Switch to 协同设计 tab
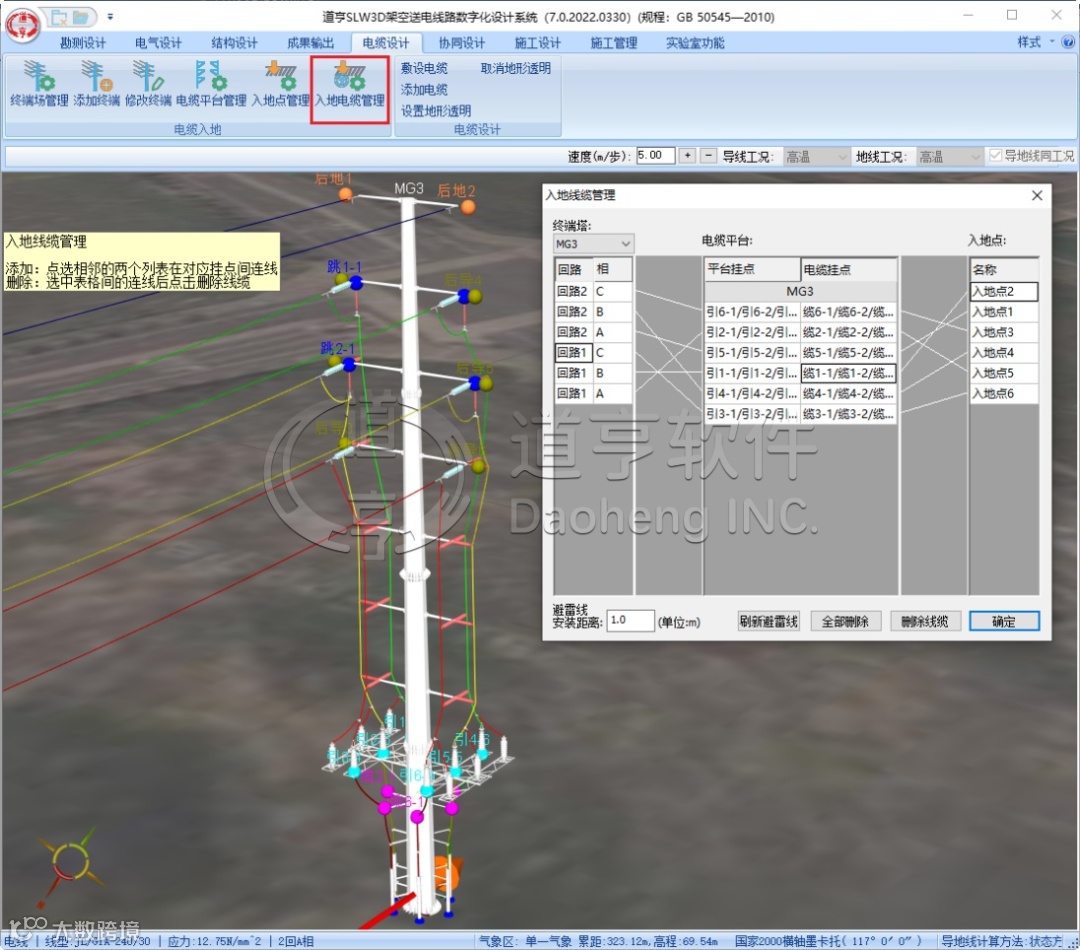Image resolution: width=1080 pixels, height=950 pixels. click(x=461, y=43)
